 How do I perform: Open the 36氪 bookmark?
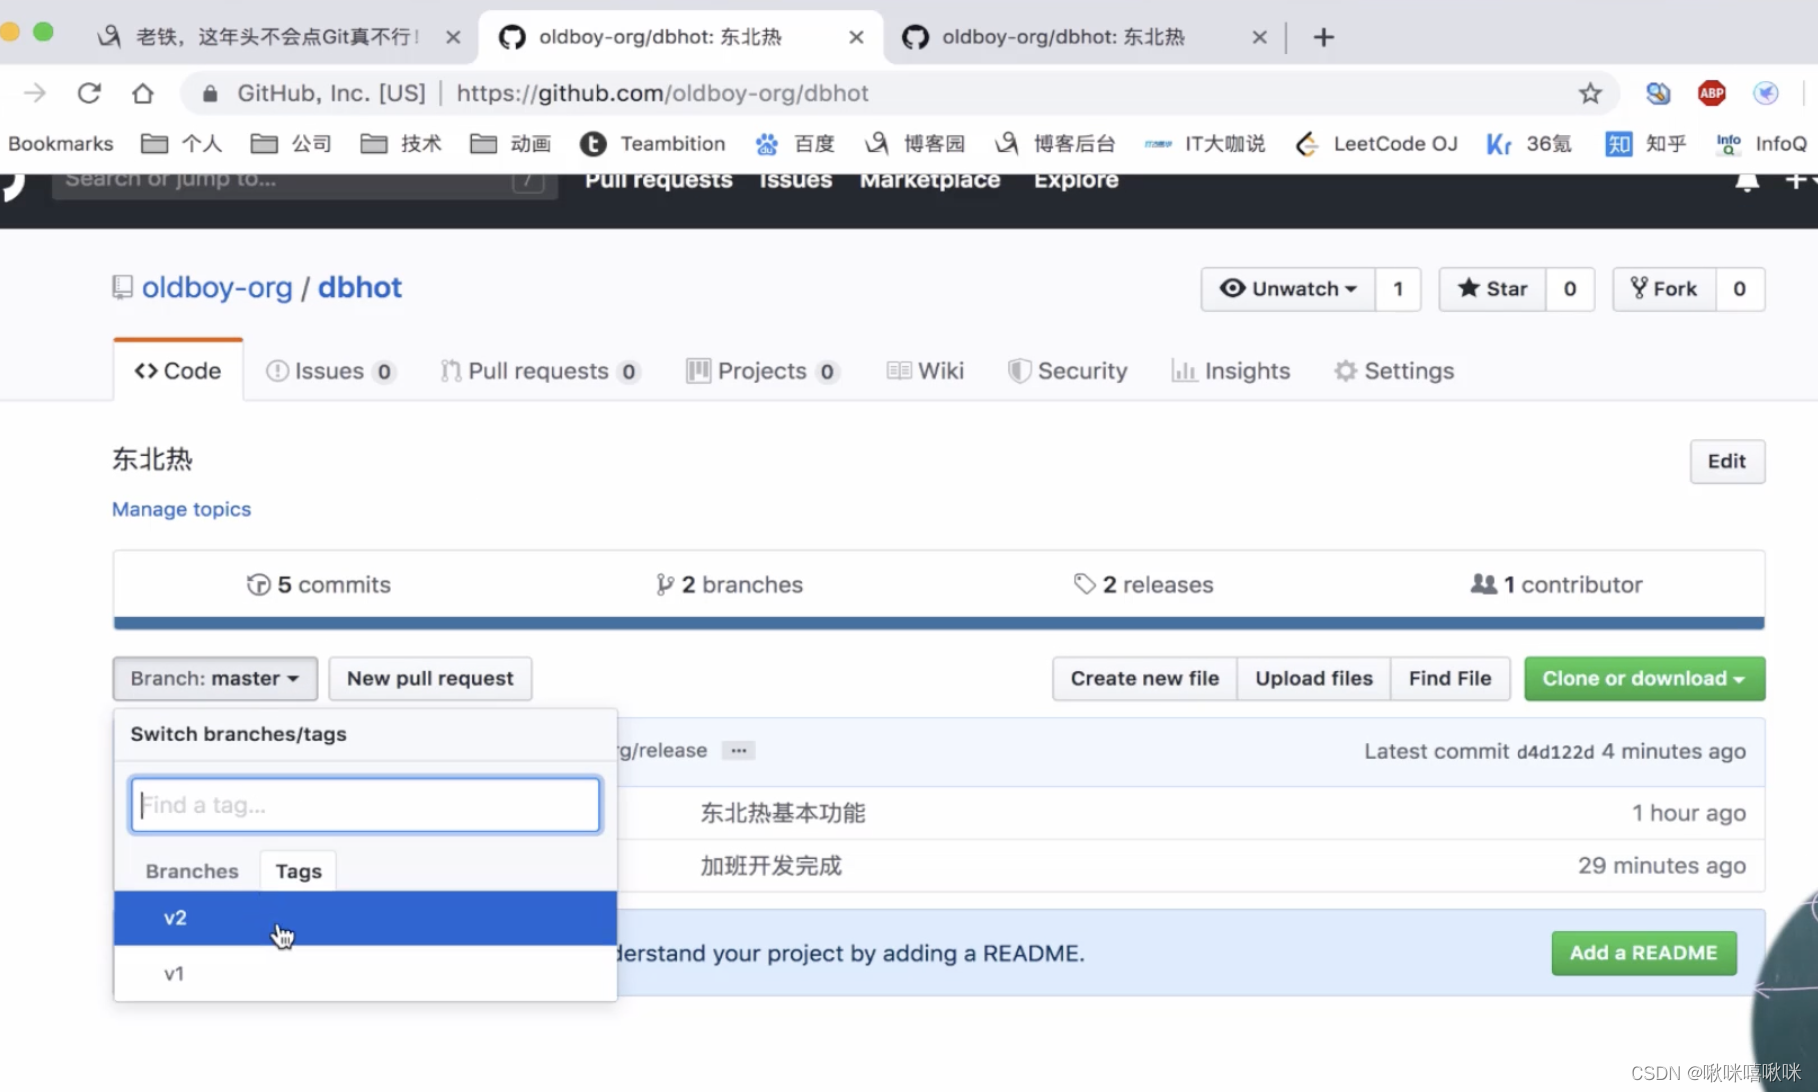(x=1528, y=144)
